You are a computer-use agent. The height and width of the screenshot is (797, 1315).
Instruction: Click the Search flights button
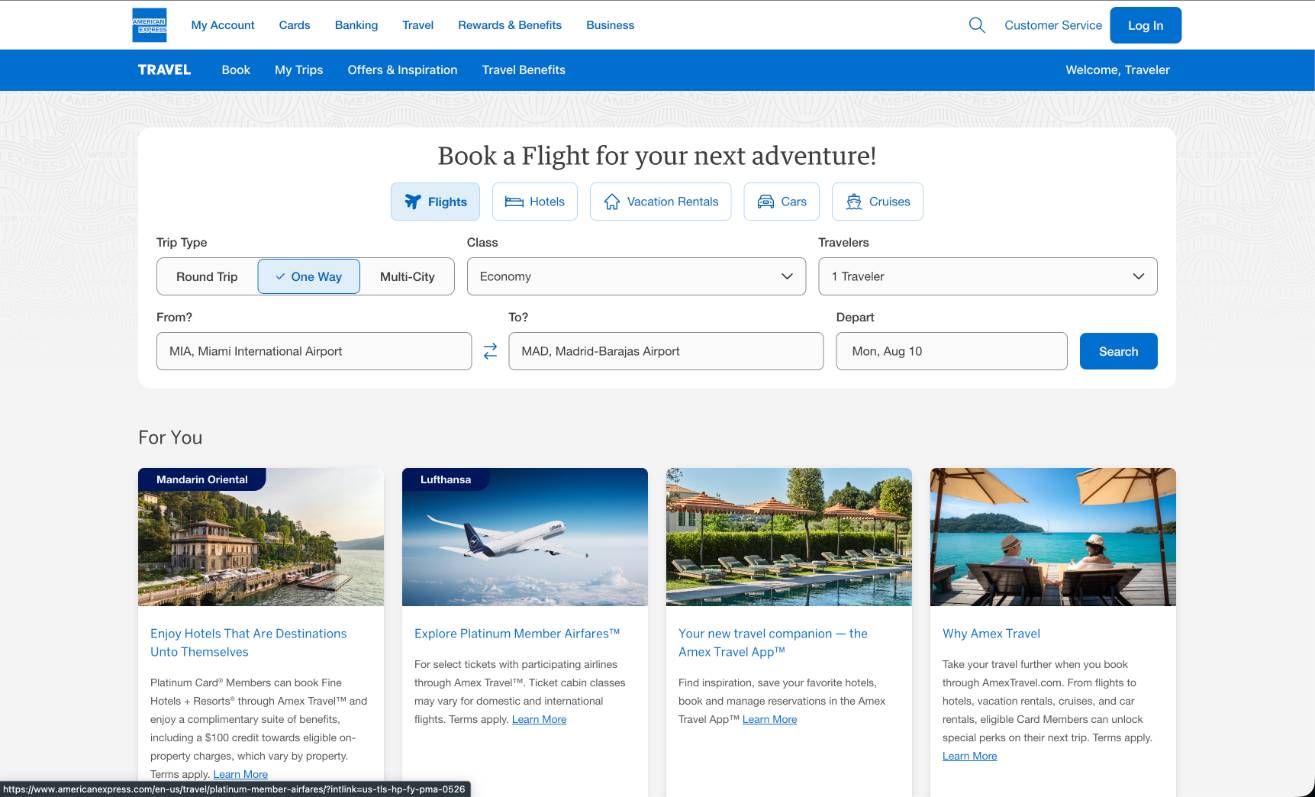pos(1118,351)
